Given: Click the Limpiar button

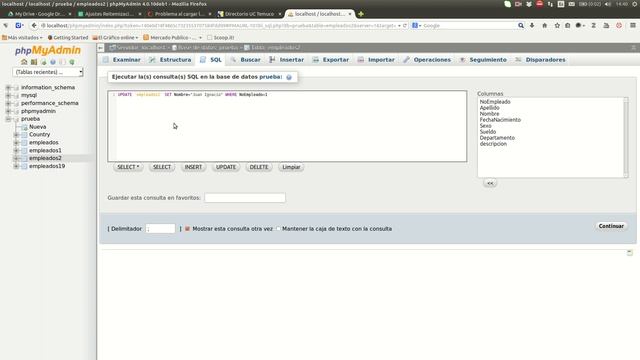Looking at the screenshot, I should tap(291, 167).
